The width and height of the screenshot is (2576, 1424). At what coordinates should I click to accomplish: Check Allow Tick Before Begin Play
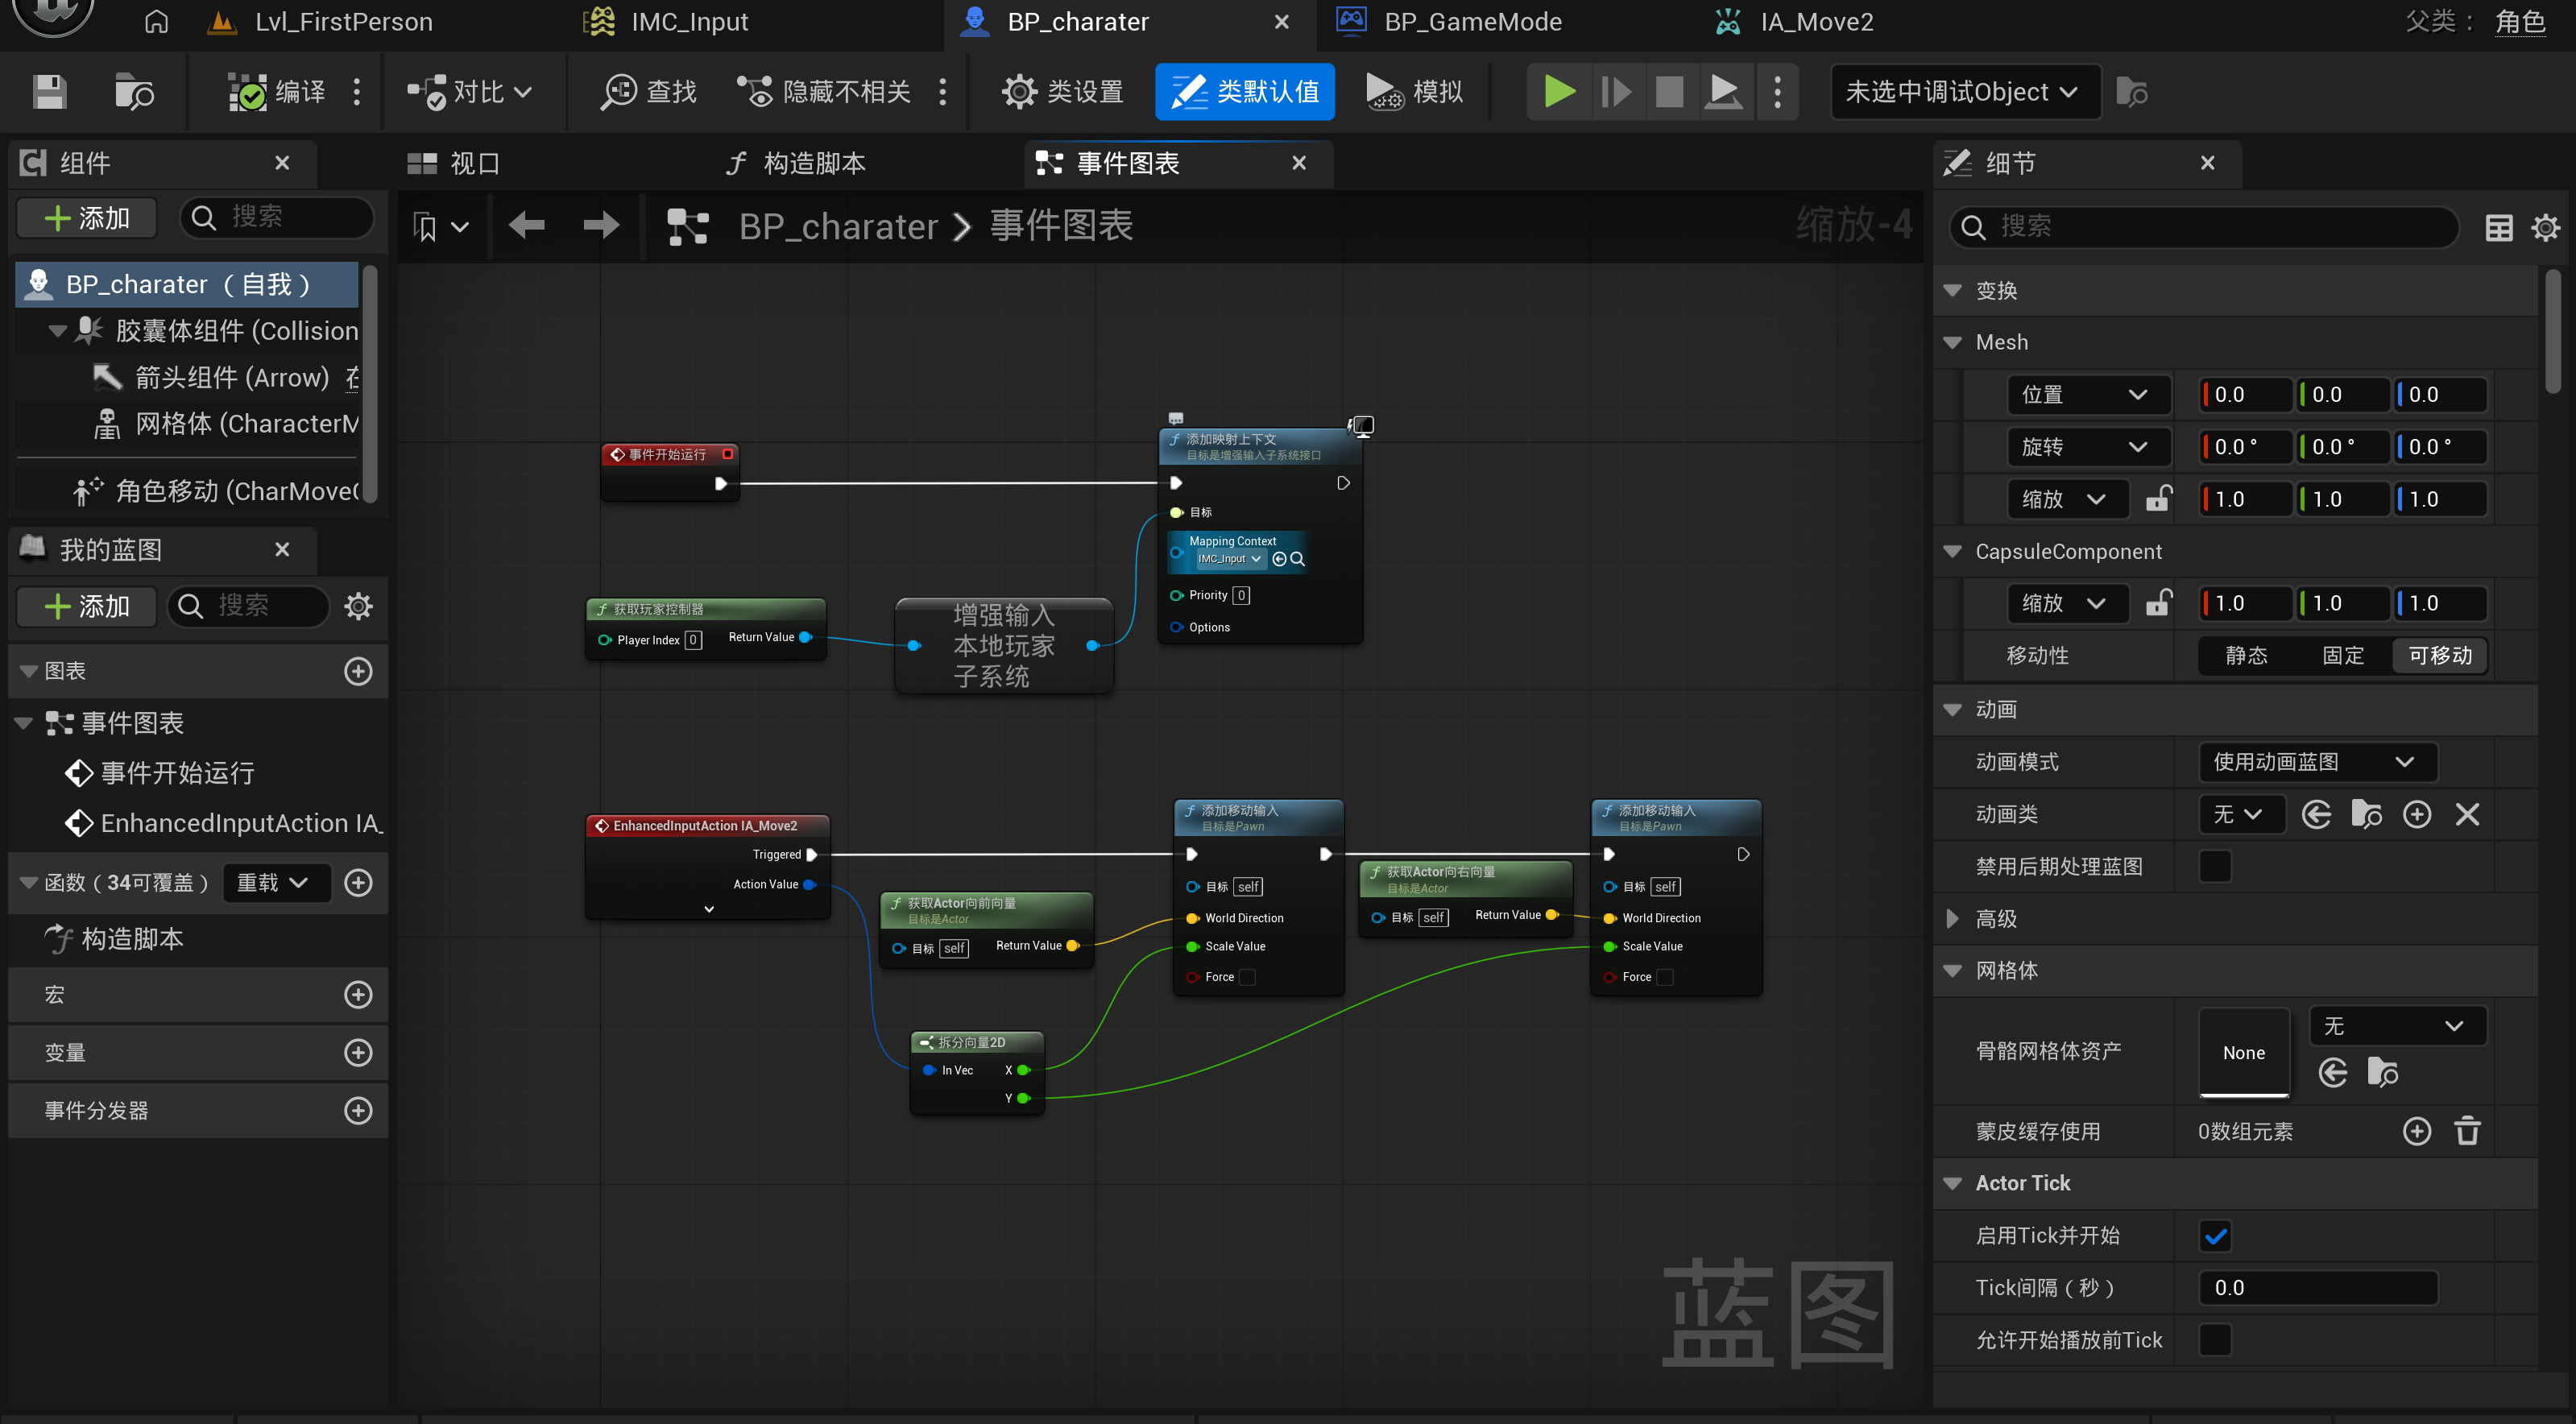pyautogui.click(x=2214, y=1340)
